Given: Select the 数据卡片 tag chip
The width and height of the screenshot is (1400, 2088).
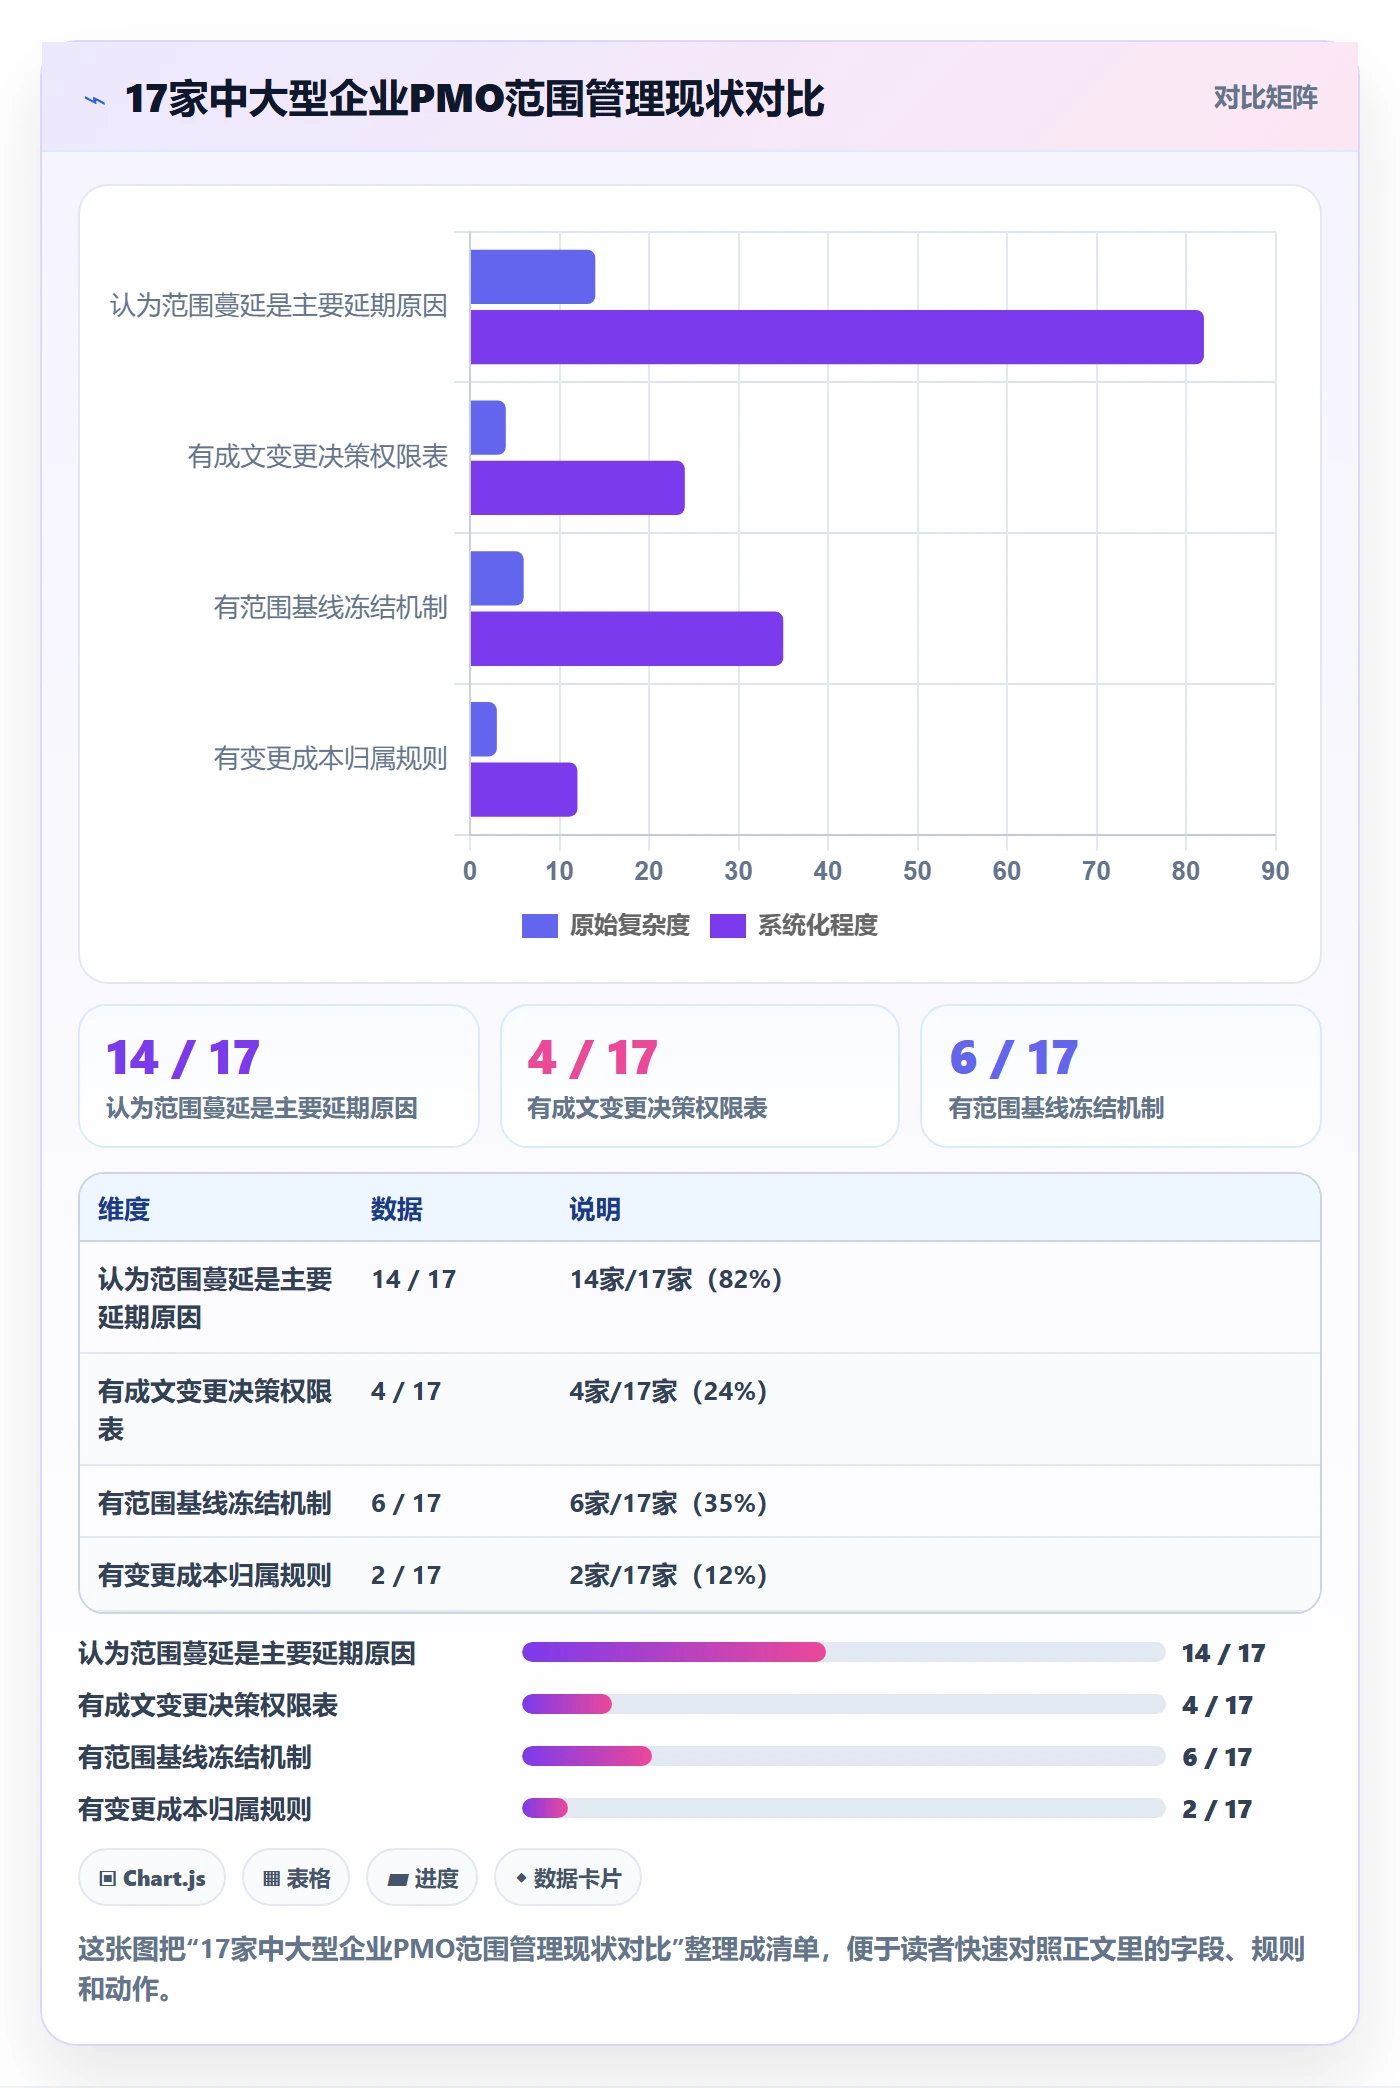Looking at the screenshot, I should pos(568,1878).
